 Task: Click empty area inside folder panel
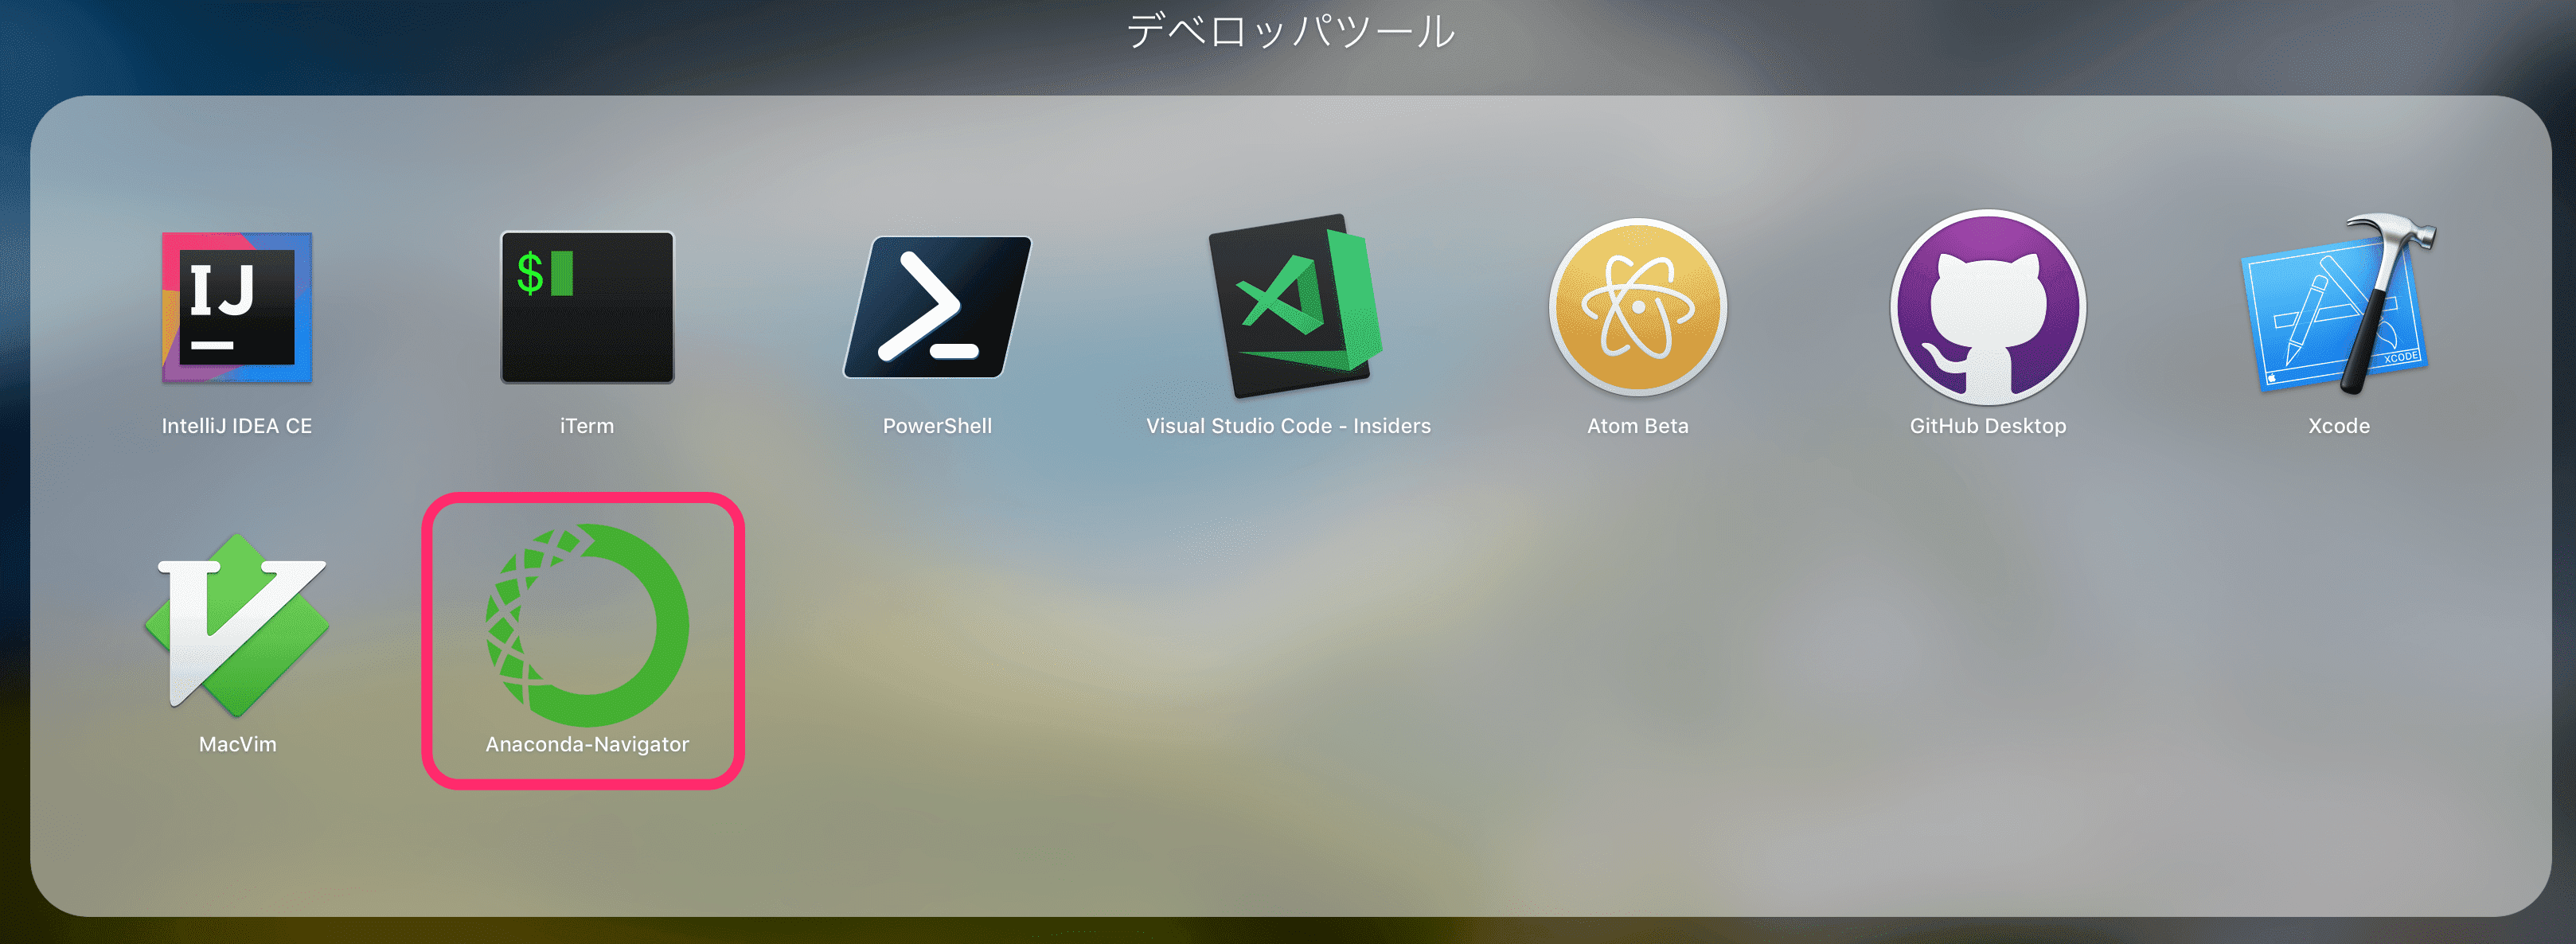pos(1600,680)
